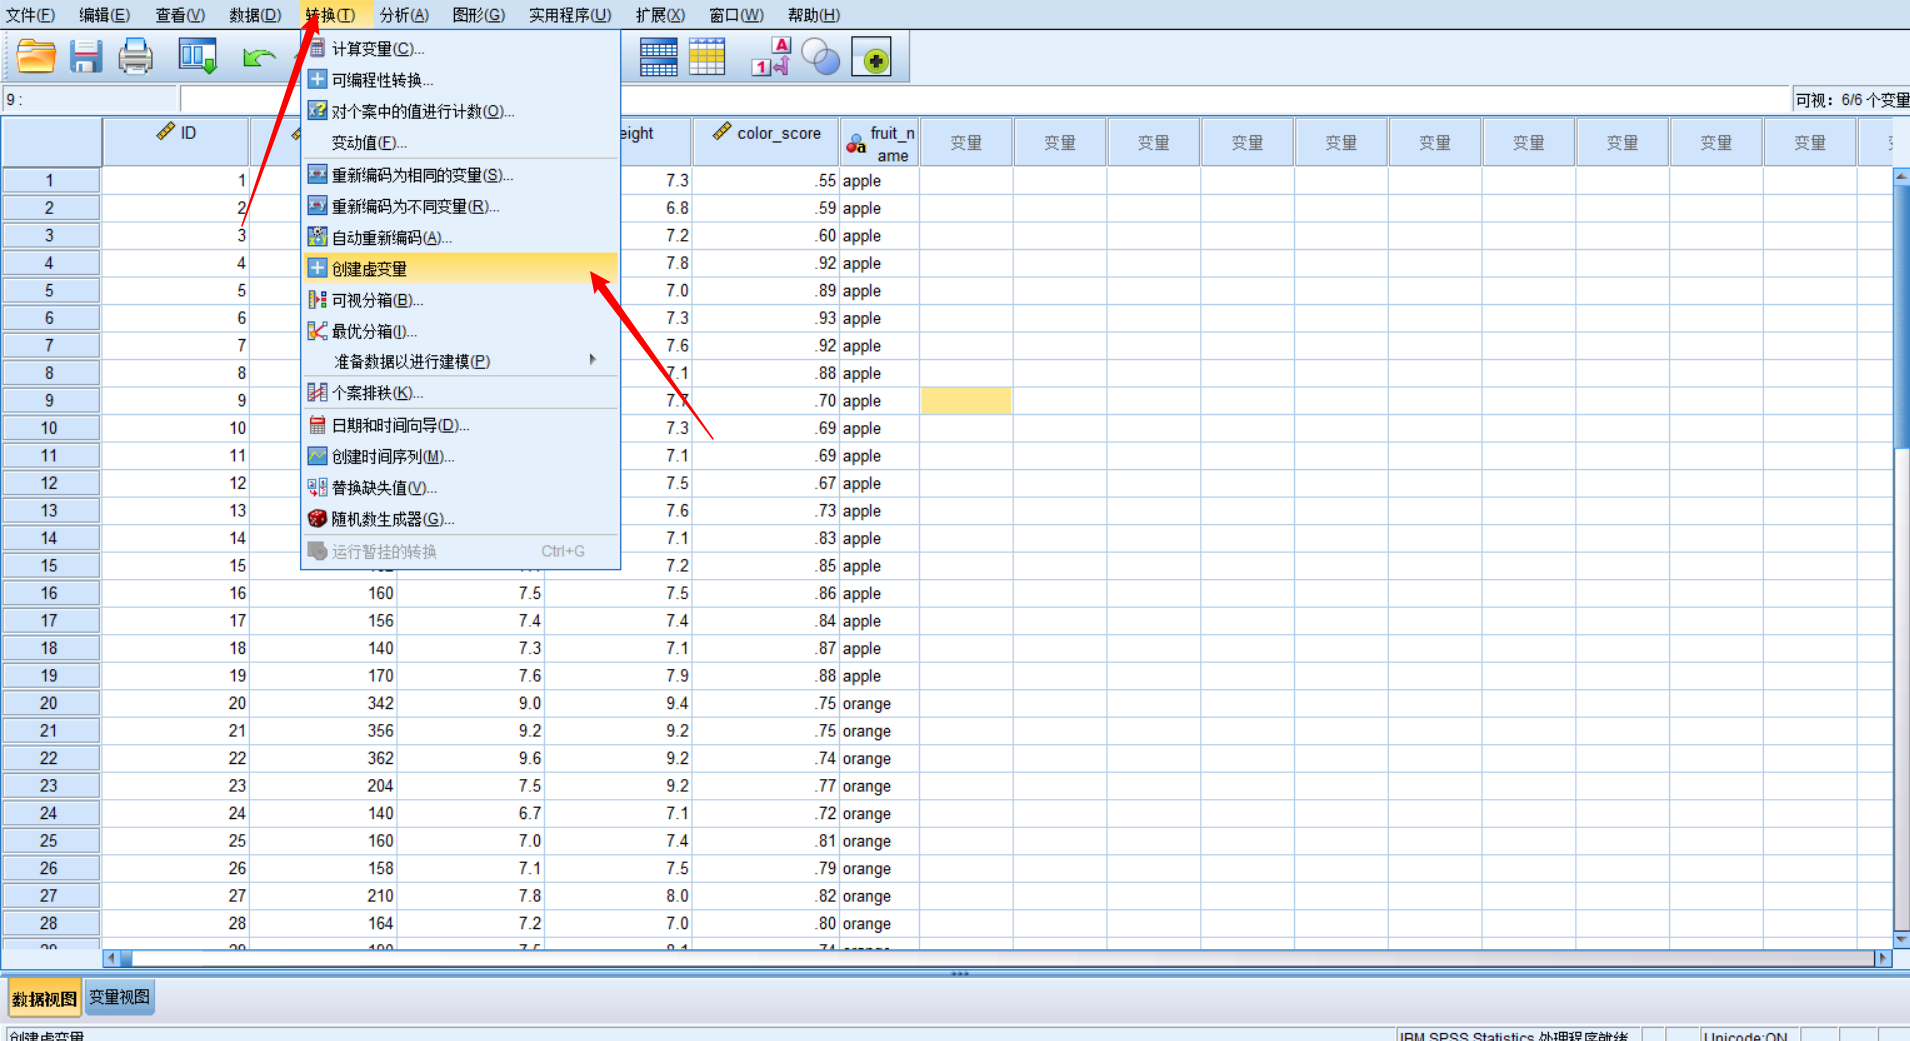1910x1041 pixels.
Task: Save the dataset with the diskette icon
Action: point(86,56)
